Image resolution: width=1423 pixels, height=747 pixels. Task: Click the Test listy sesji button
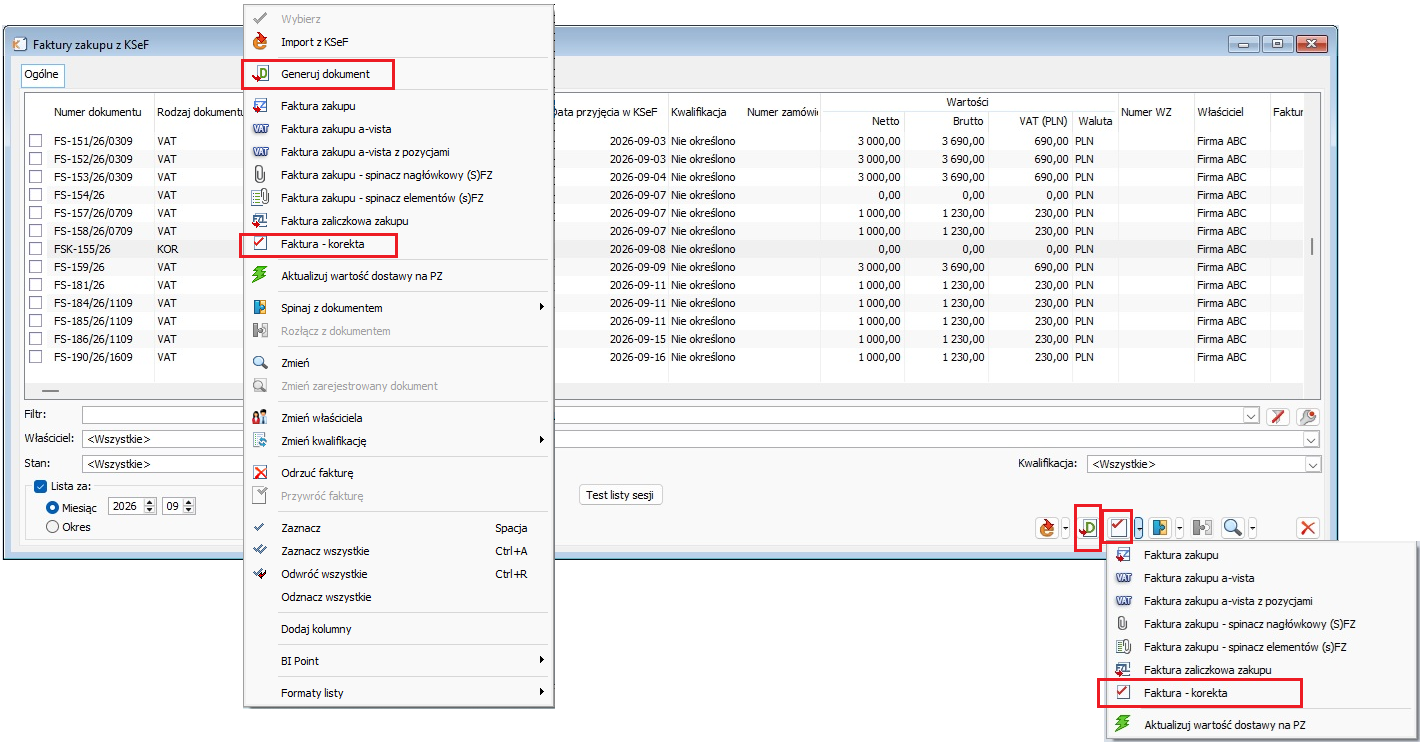tap(621, 496)
